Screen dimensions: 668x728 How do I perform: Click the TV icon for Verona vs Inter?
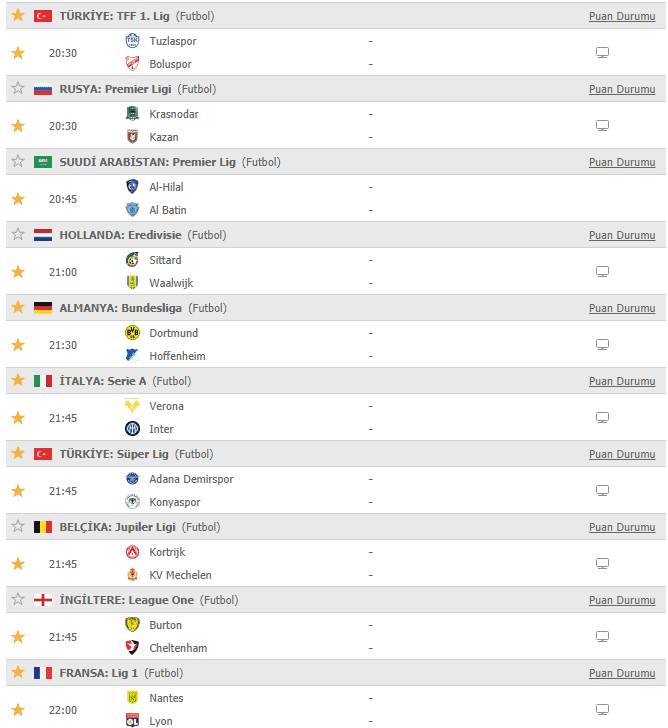602,417
